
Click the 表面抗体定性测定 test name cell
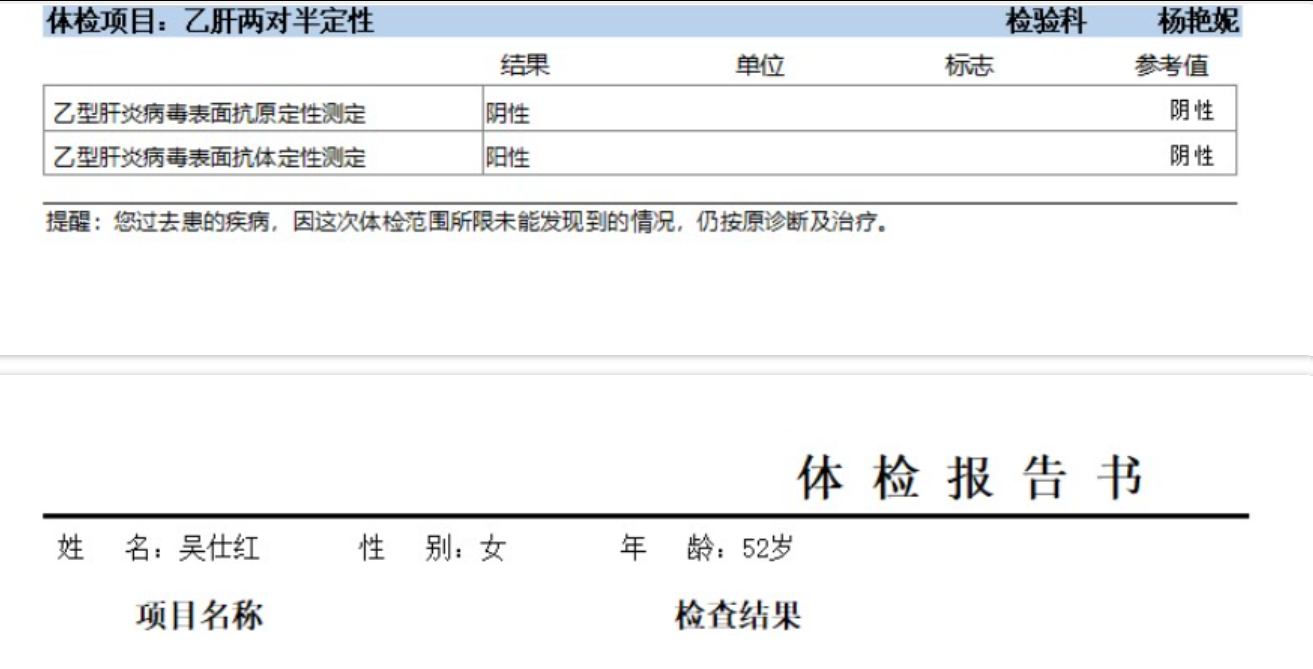coord(210,157)
